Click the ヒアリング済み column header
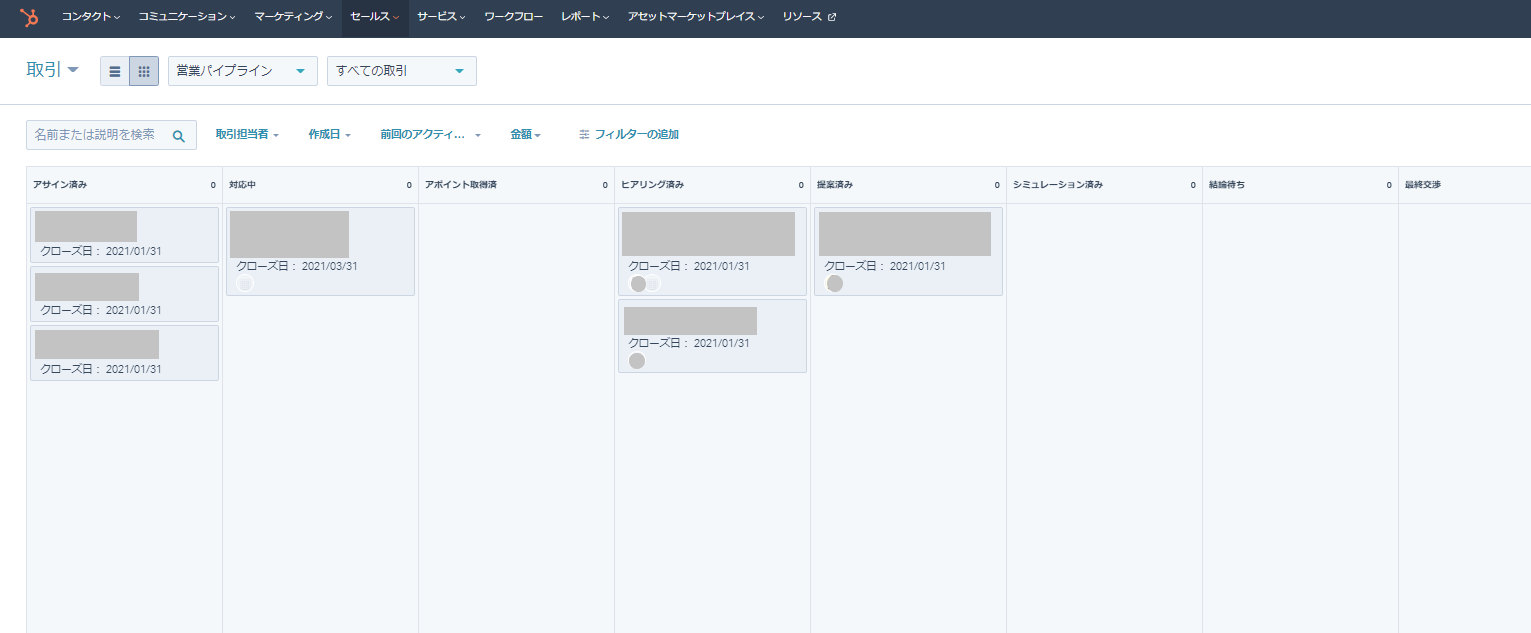Screen dimensions: 1531x633 [x=712, y=185]
